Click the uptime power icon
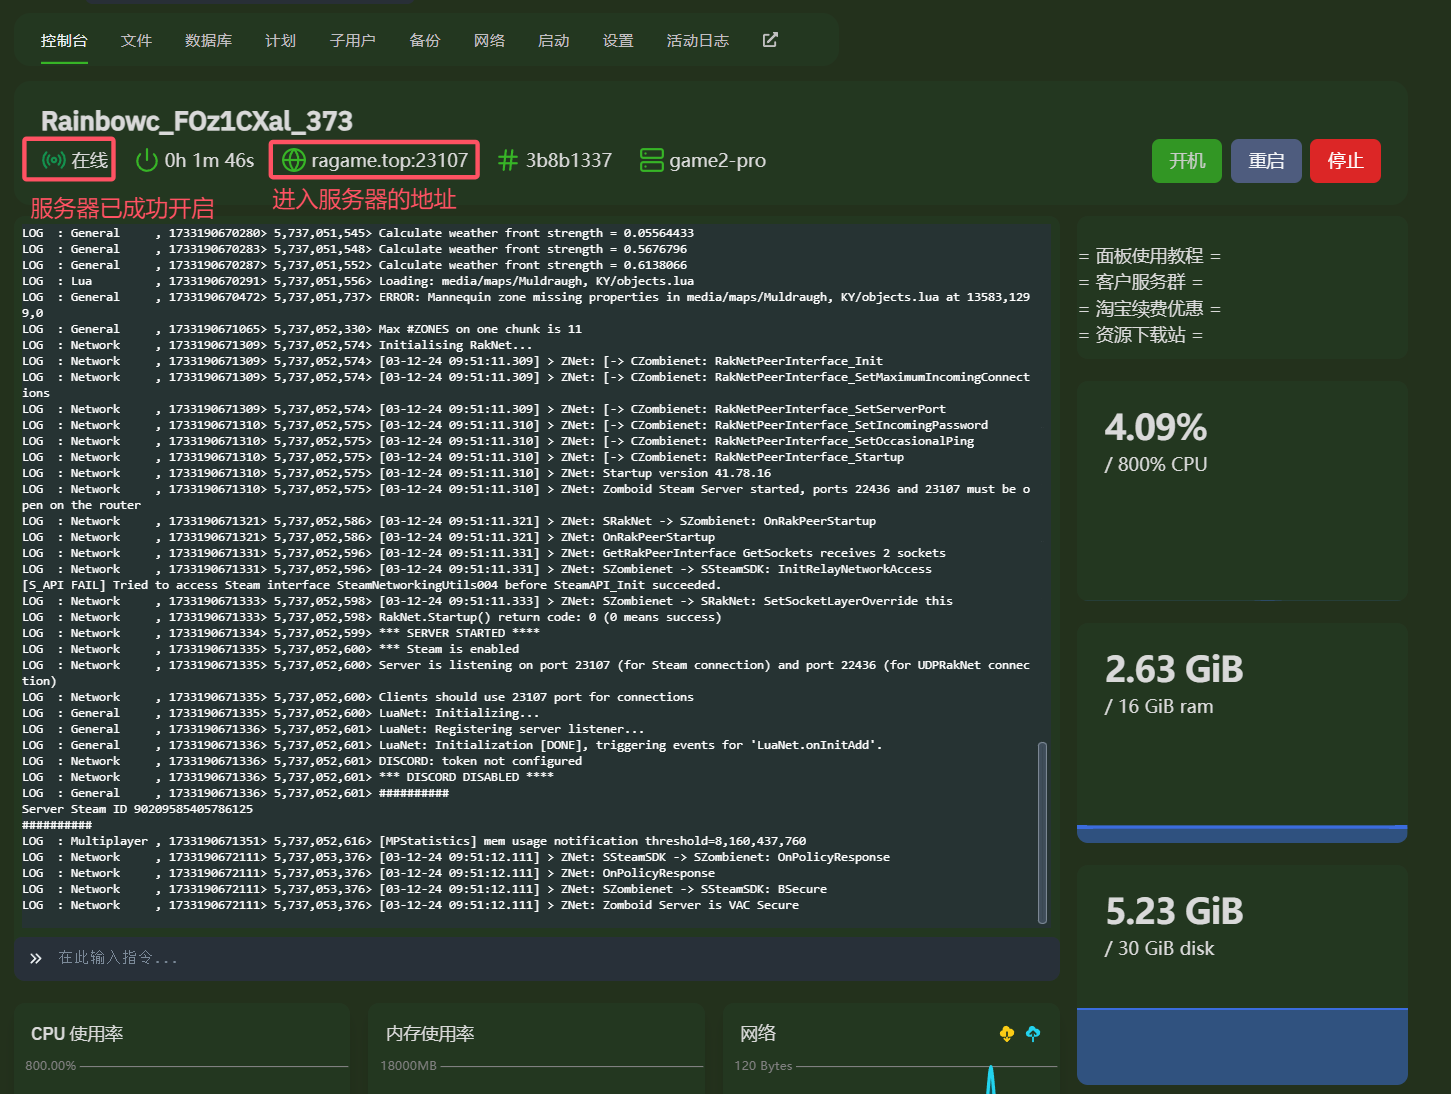Screen dimensions: 1451x1094 (147, 160)
